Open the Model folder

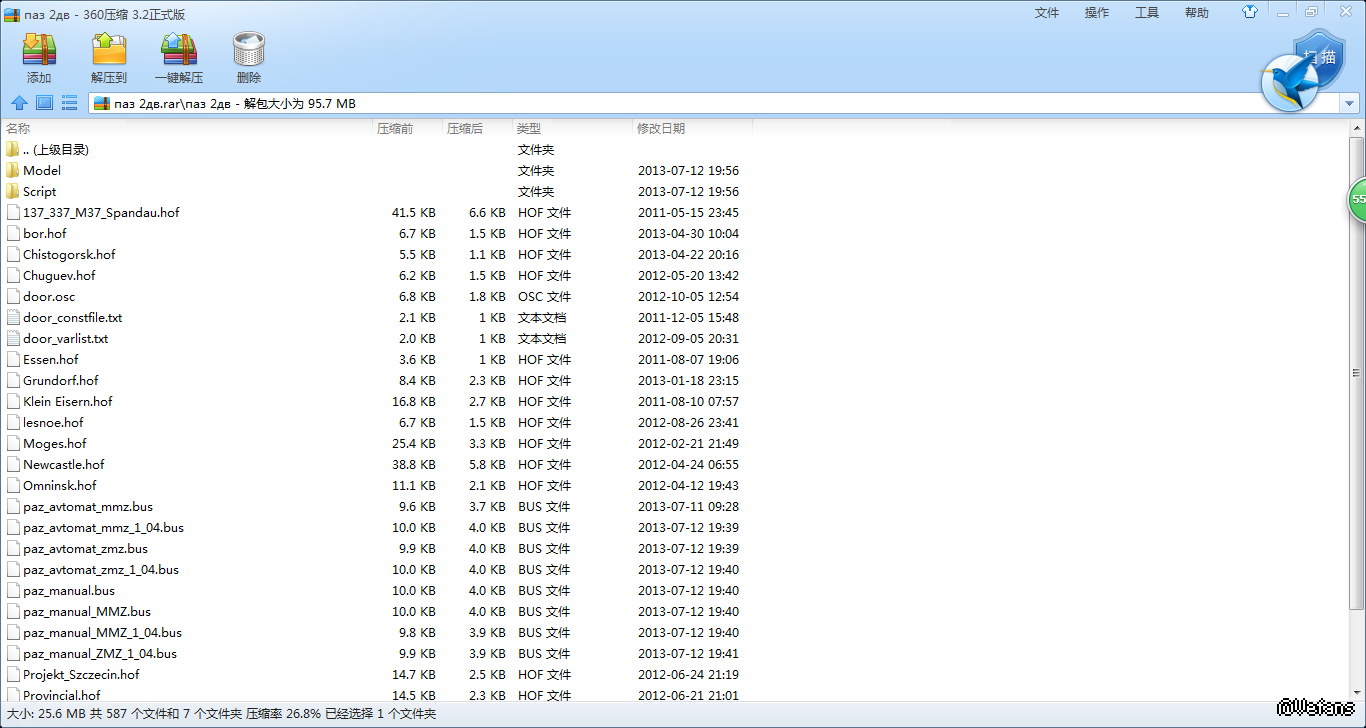point(41,171)
